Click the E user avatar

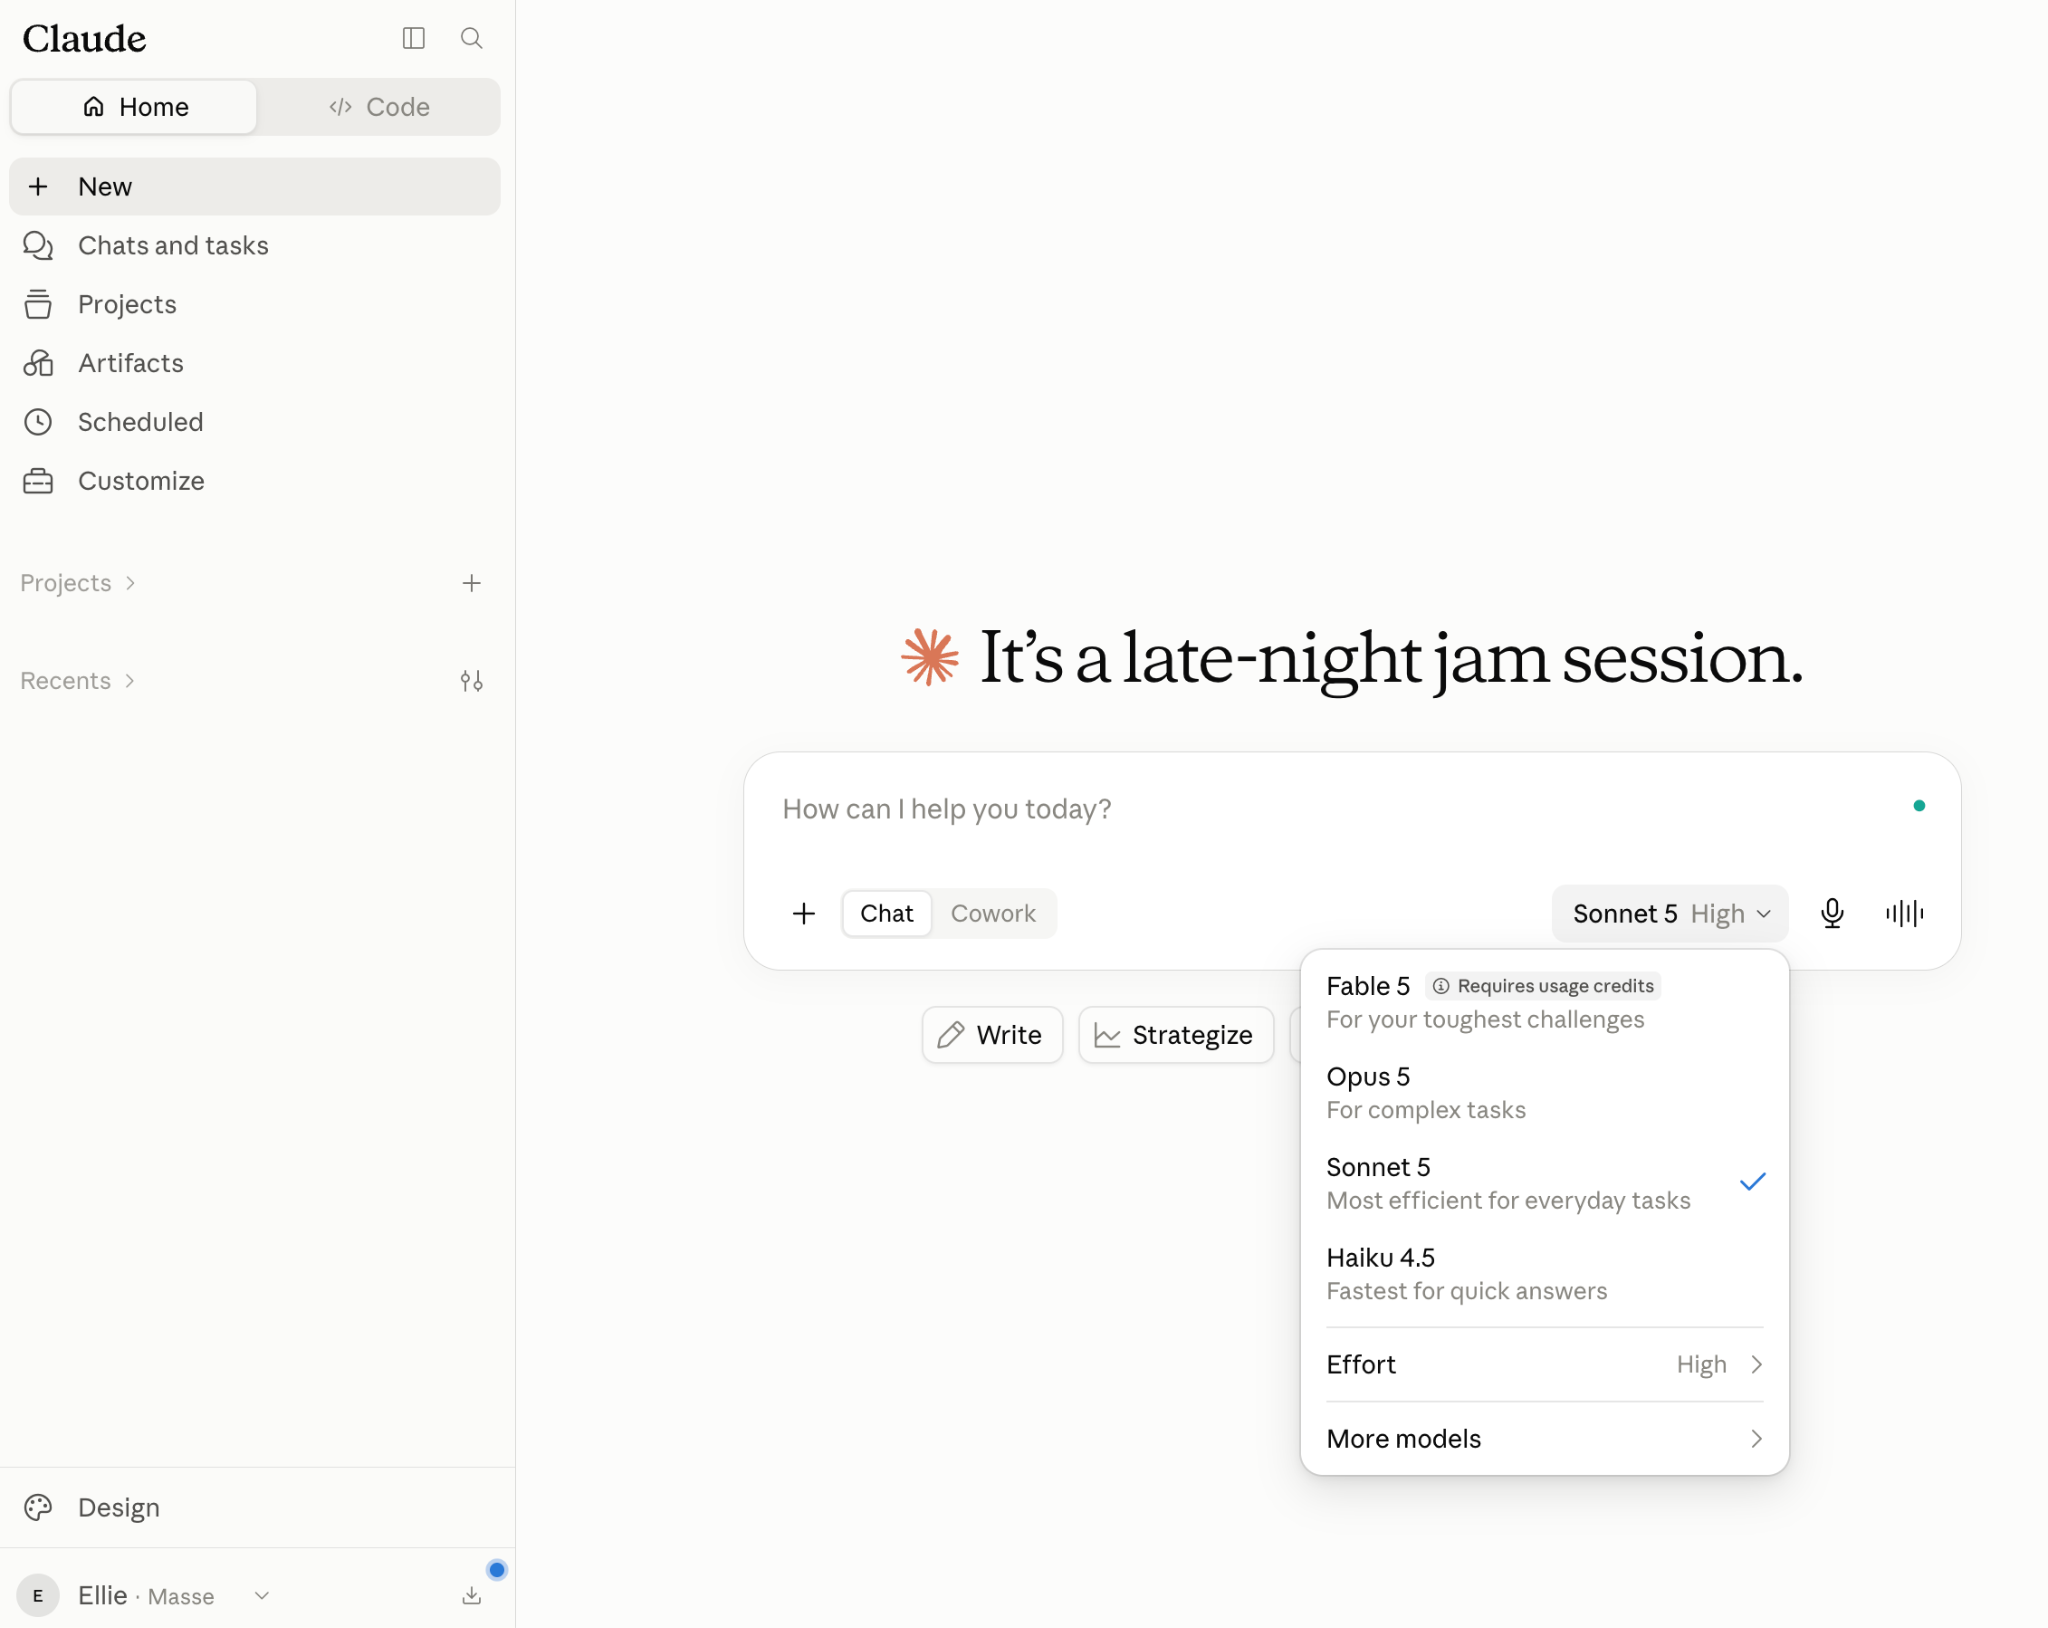point(38,1596)
